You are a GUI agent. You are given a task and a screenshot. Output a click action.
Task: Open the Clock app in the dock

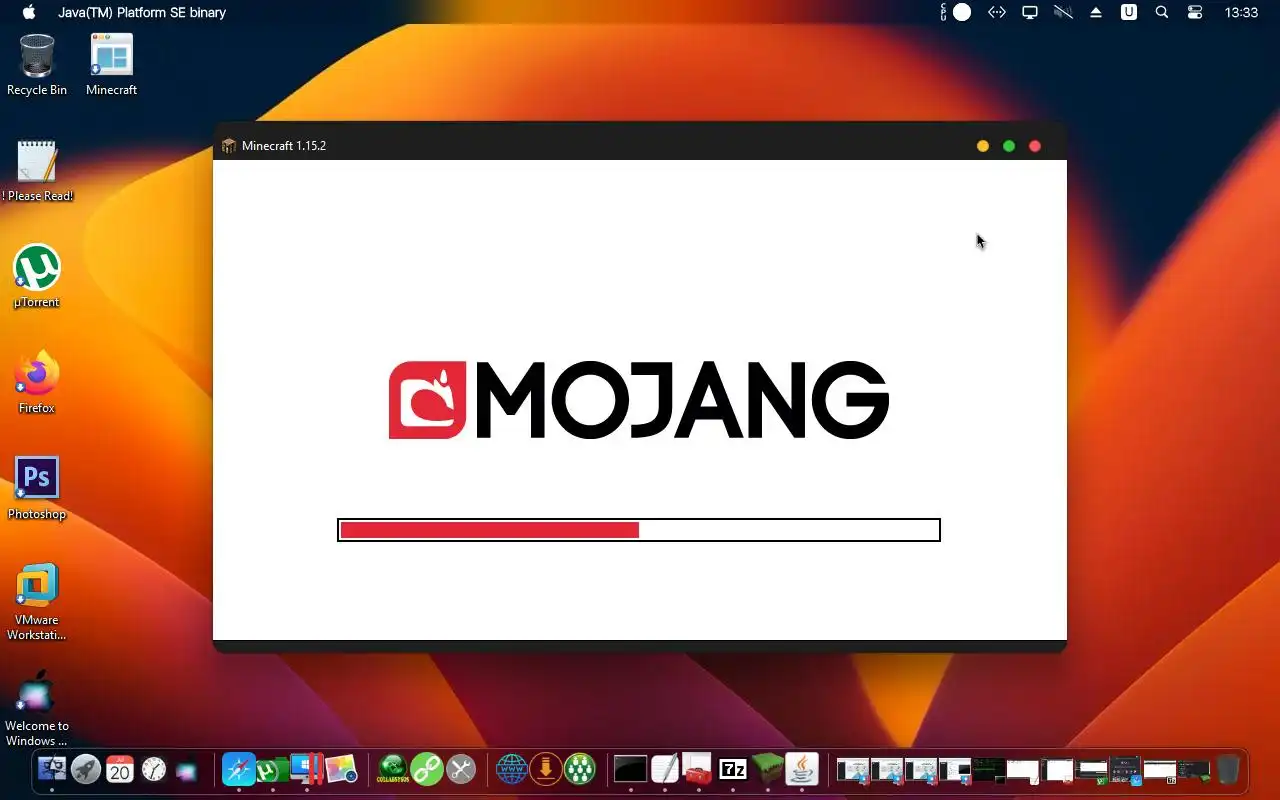coord(154,769)
